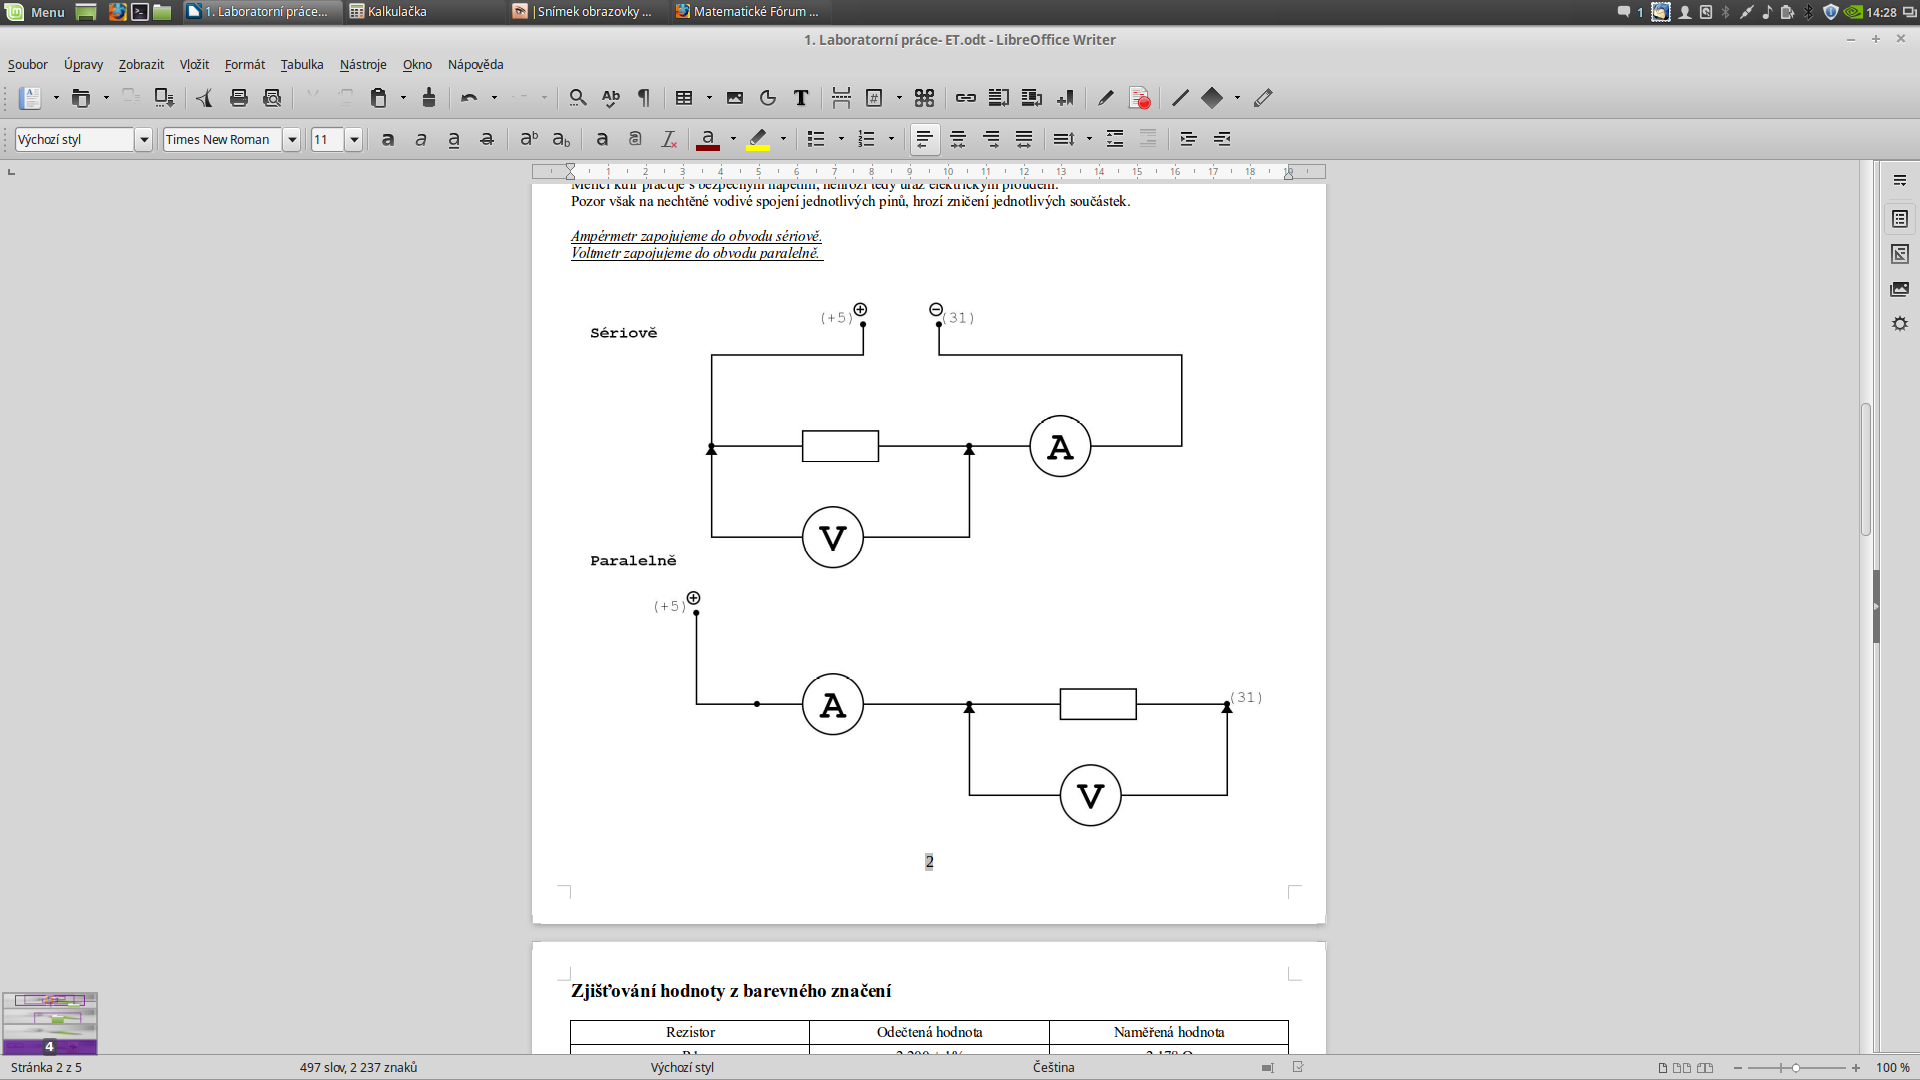Image resolution: width=1920 pixels, height=1080 pixels.
Task: Insert a chart object
Action: [x=768, y=98]
